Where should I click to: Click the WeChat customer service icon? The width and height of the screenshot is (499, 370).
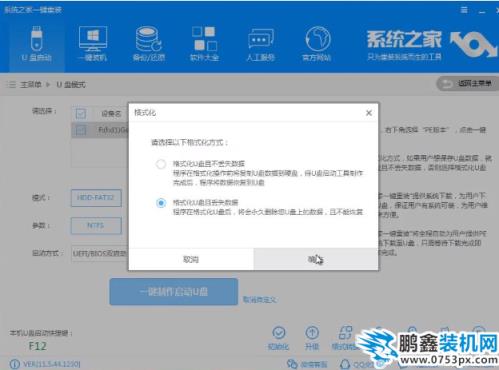292,364
